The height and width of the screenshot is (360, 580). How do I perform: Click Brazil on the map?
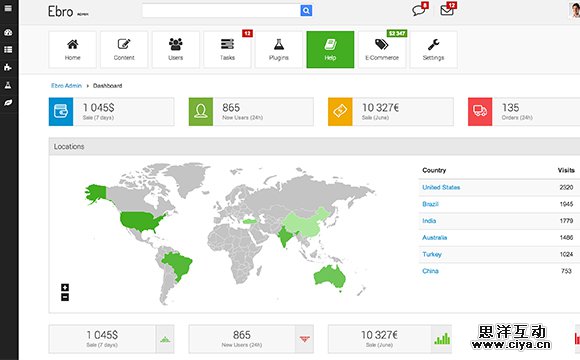point(179,264)
